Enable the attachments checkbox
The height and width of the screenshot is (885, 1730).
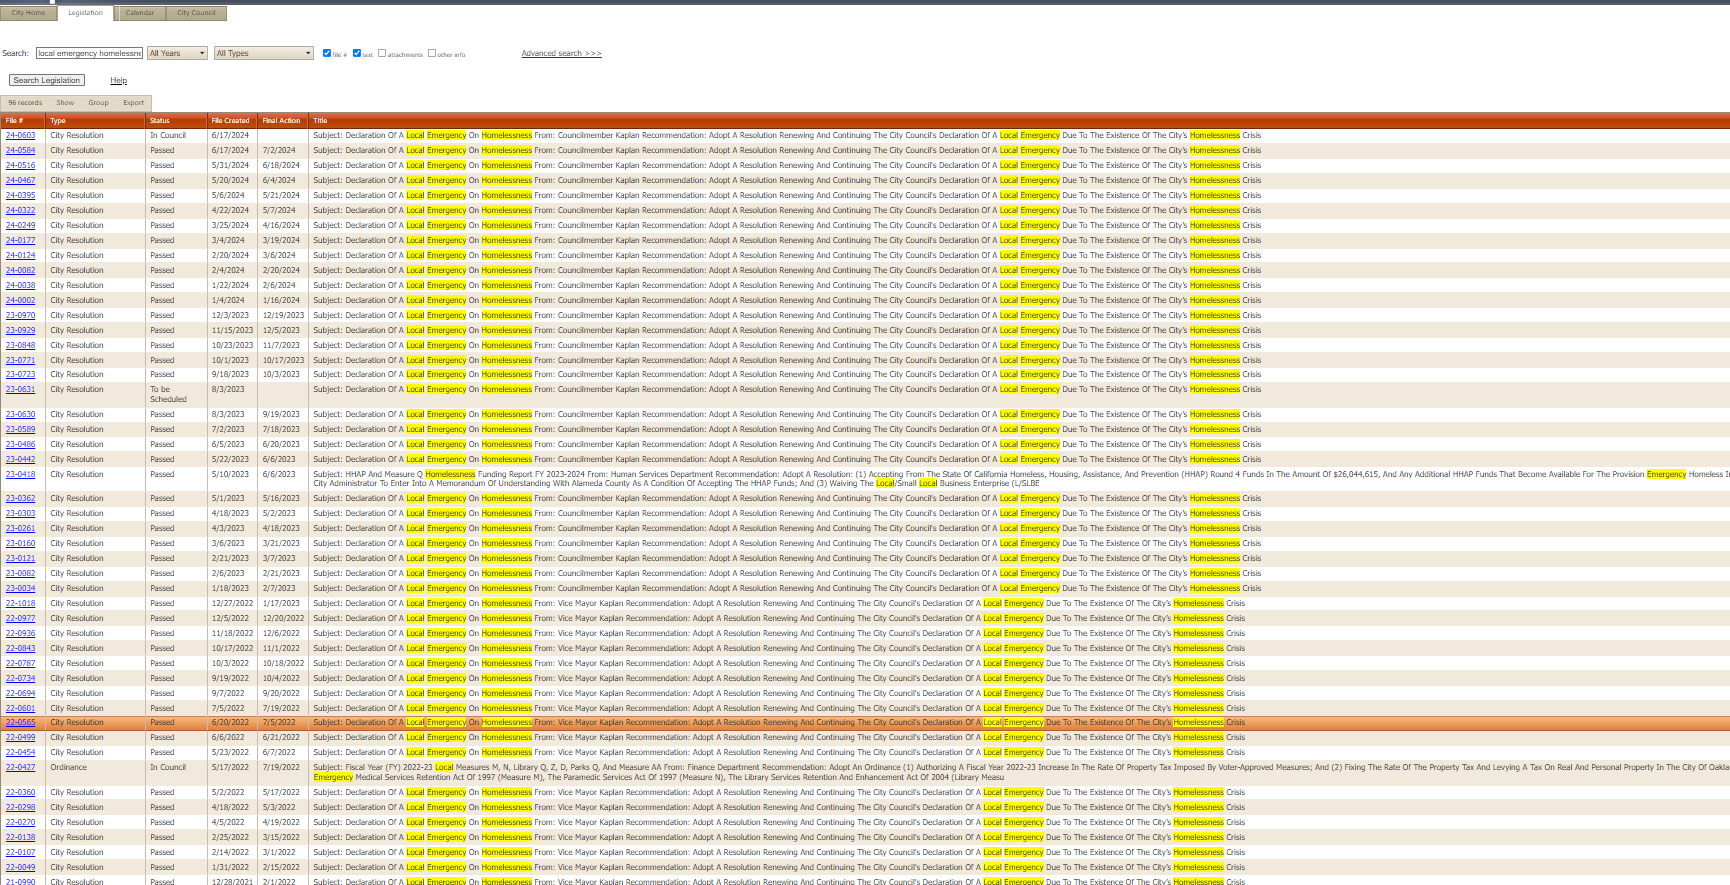coord(382,53)
